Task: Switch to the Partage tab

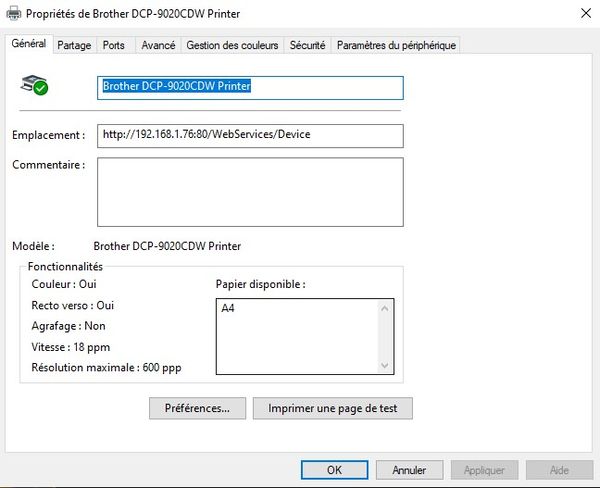Action: (74, 46)
